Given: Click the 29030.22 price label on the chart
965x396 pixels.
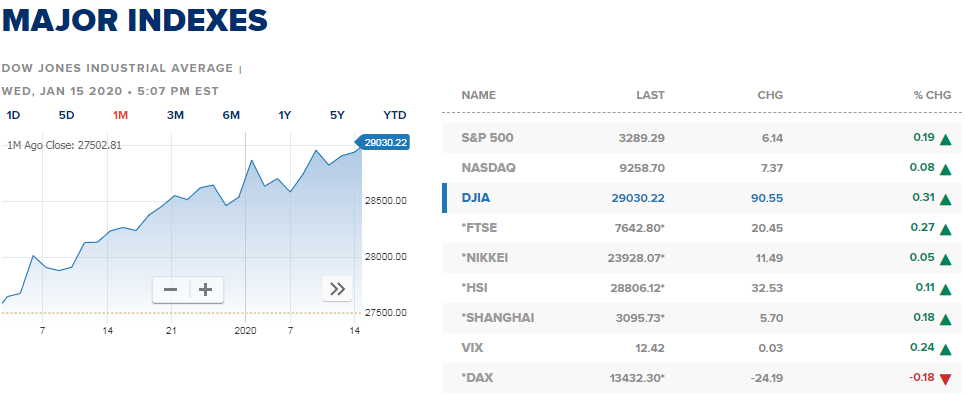Looking at the screenshot, I should coord(383,142).
